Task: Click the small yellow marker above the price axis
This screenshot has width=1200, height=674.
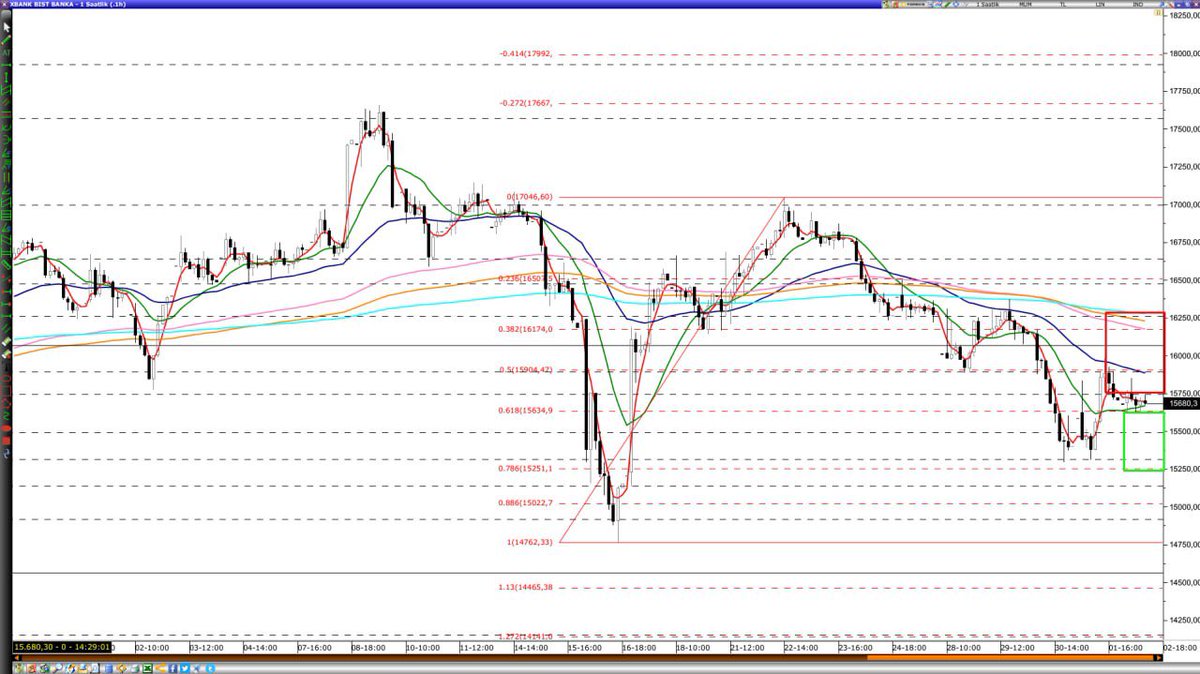Action: tap(1157, 12)
